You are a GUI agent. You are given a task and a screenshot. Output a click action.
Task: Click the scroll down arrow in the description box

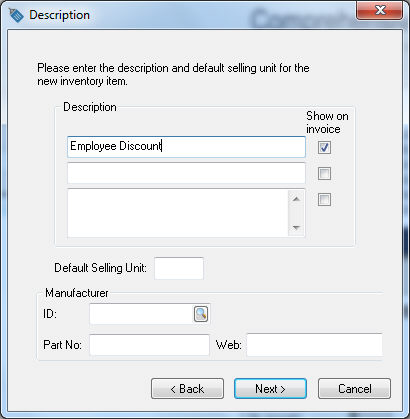click(x=296, y=228)
